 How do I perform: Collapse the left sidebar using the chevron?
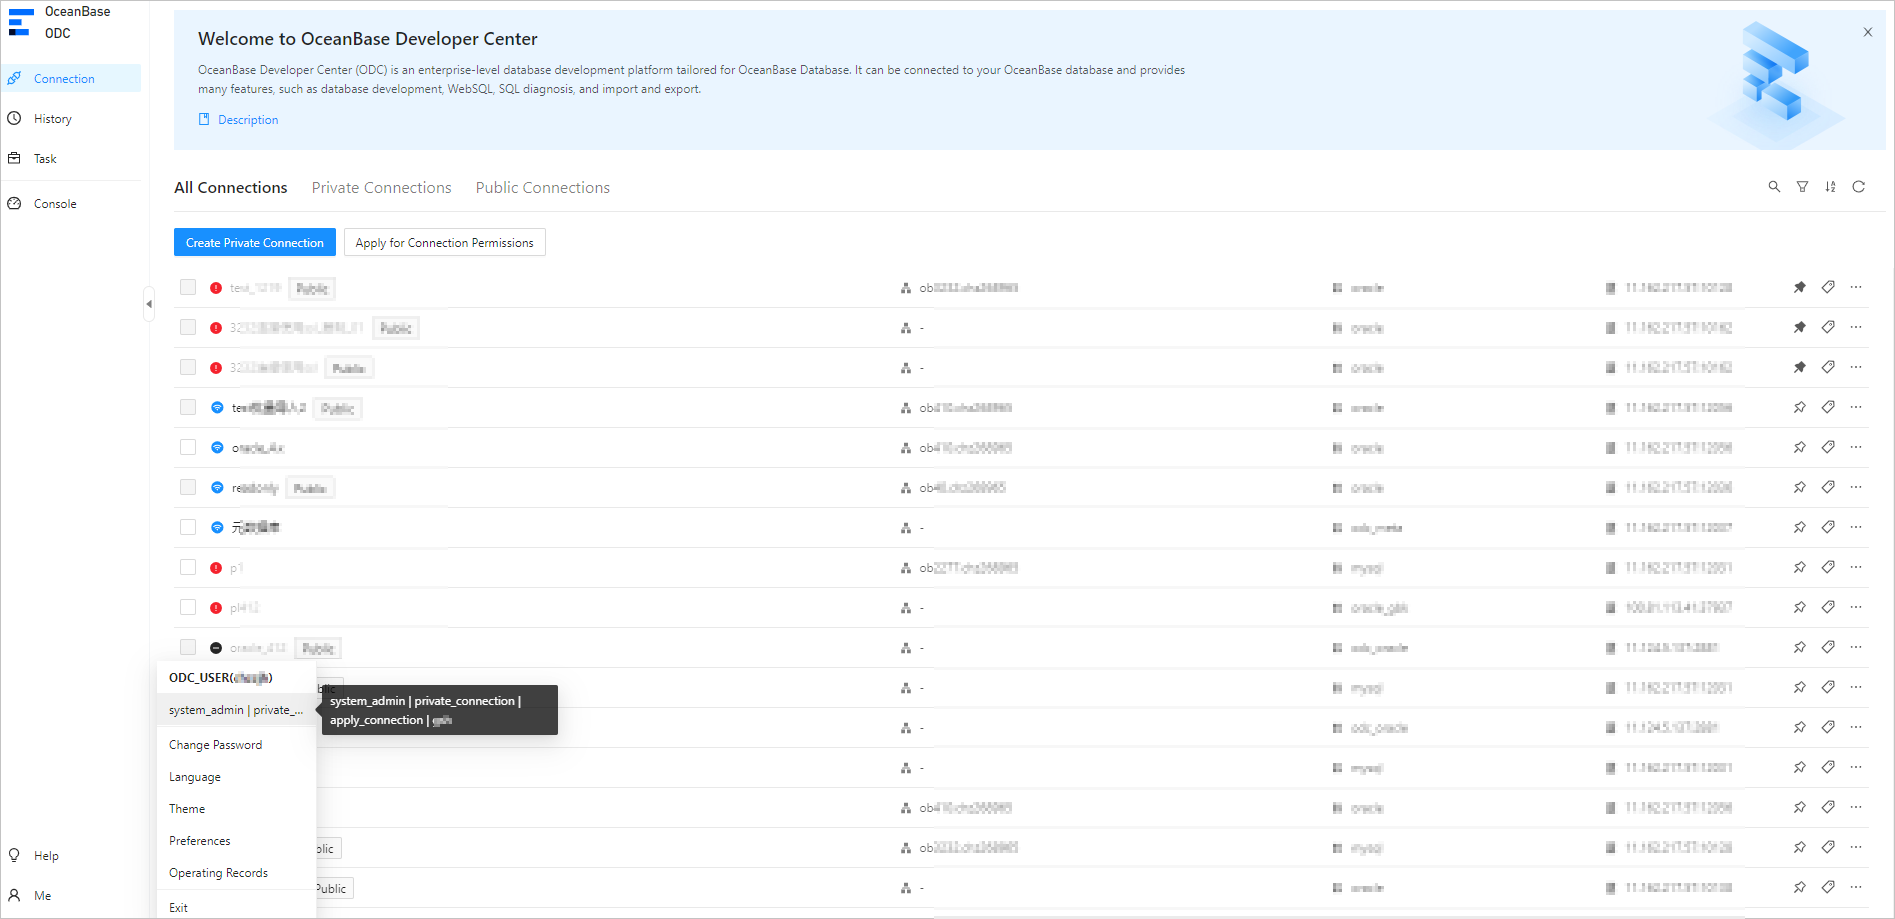coord(149,303)
